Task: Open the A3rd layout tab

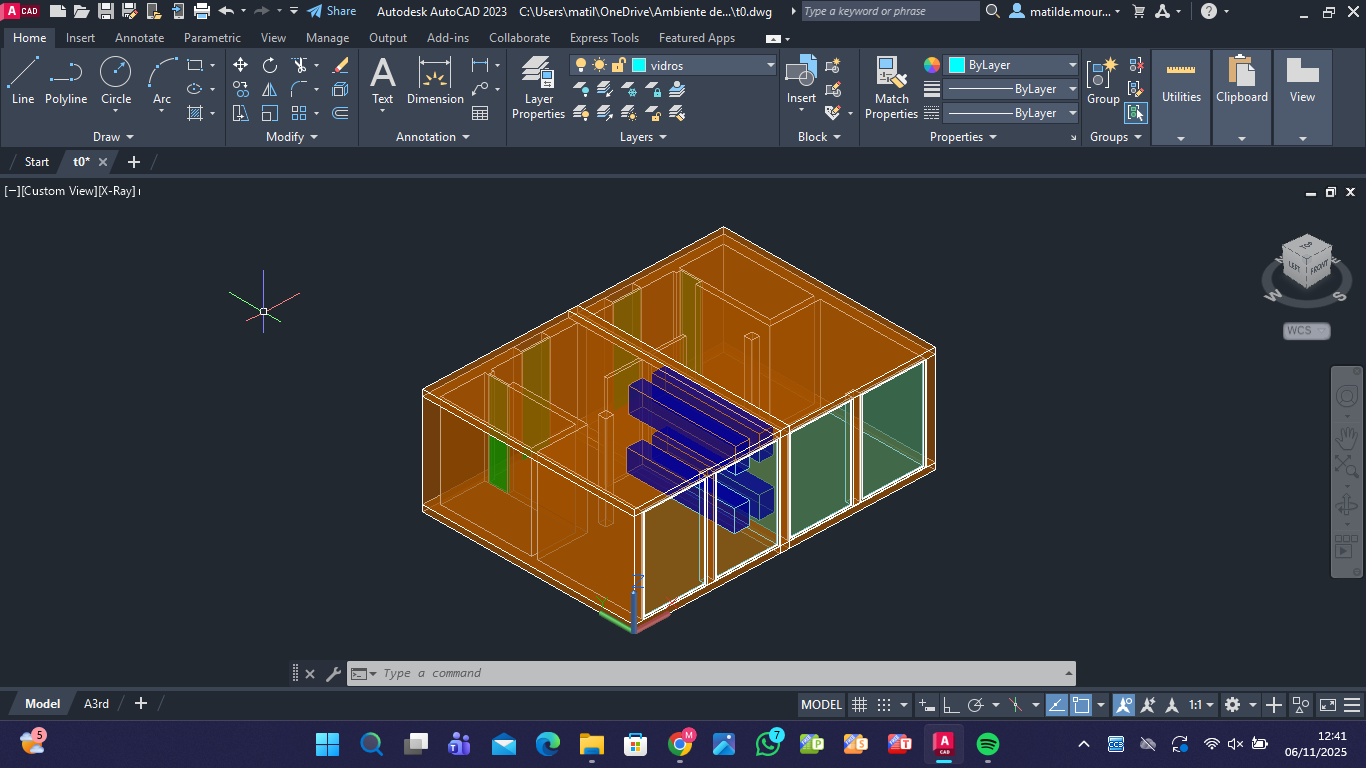Action: pos(96,704)
